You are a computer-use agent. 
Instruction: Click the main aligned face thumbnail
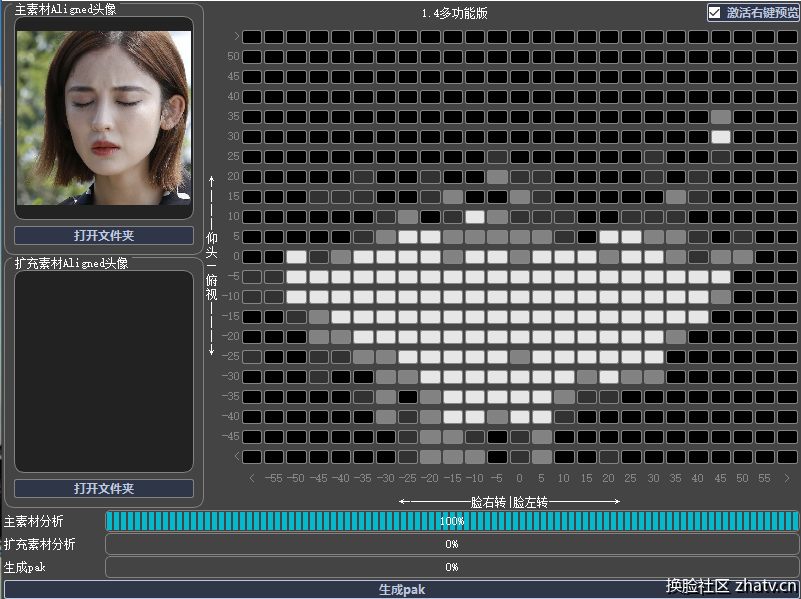[x=104, y=118]
